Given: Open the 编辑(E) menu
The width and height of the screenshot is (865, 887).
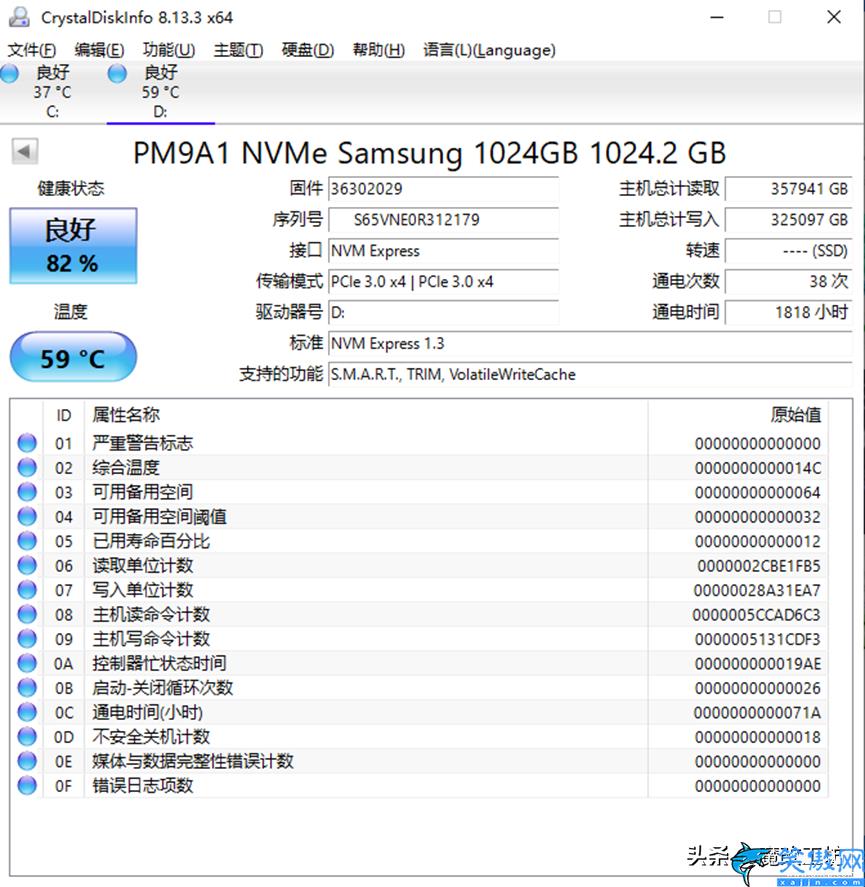Looking at the screenshot, I should coord(99,50).
